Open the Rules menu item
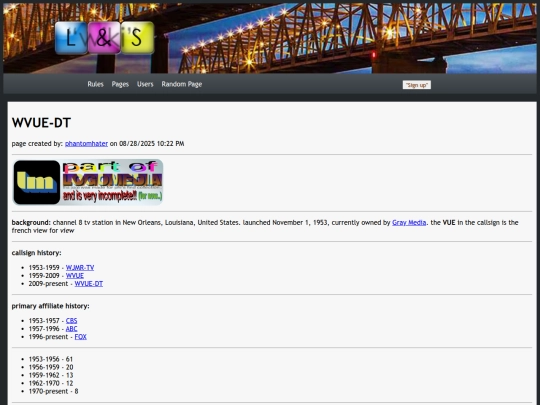The height and width of the screenshot is (405, 540). click(x=95, y=84)
